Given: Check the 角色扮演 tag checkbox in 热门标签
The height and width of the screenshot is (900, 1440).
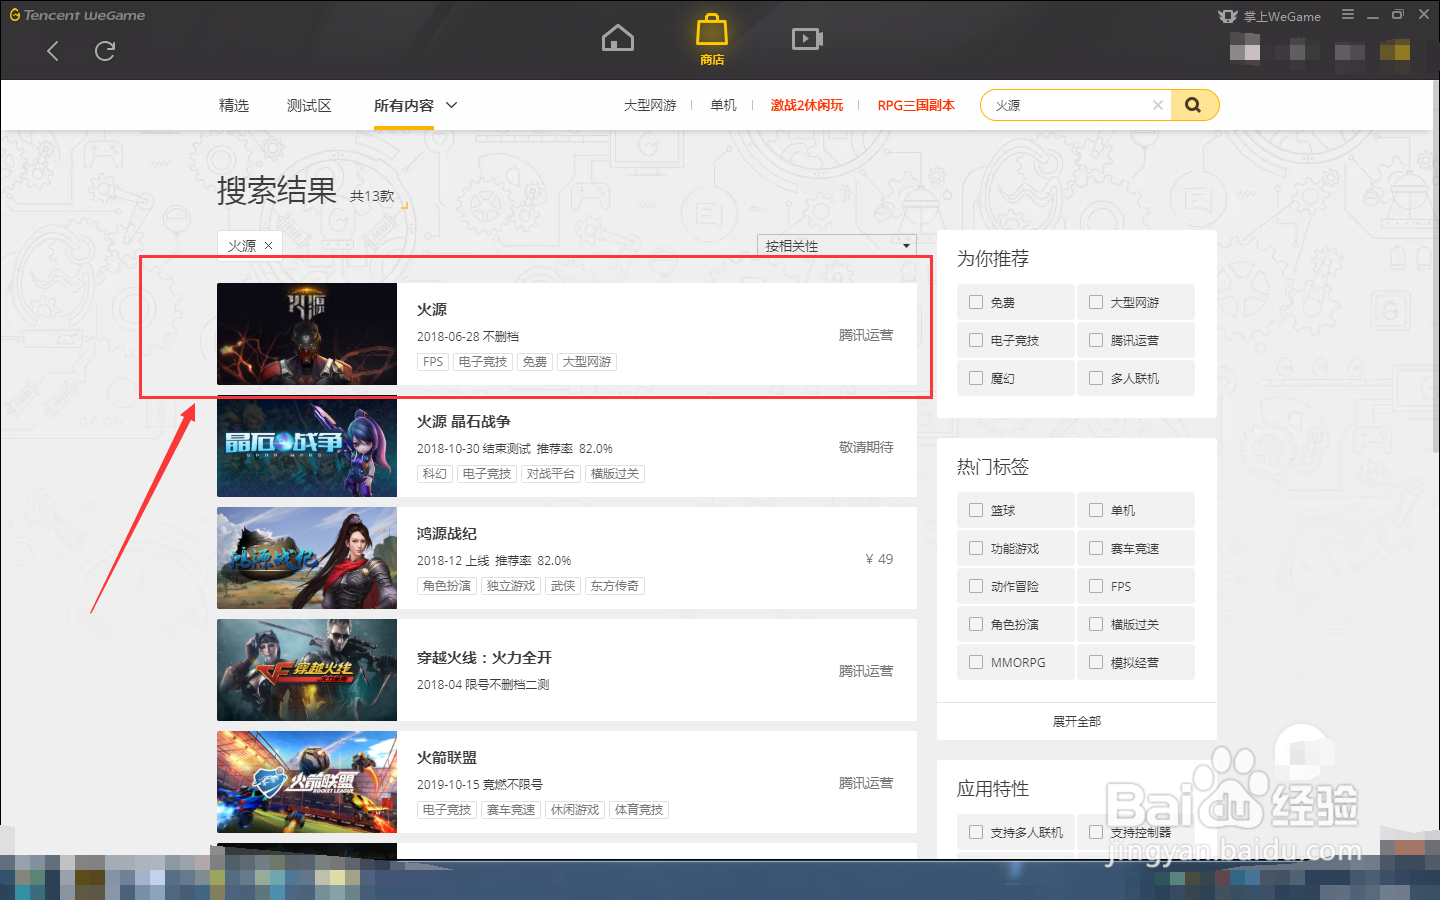Looking at the screenshot, I should [976, 624].
